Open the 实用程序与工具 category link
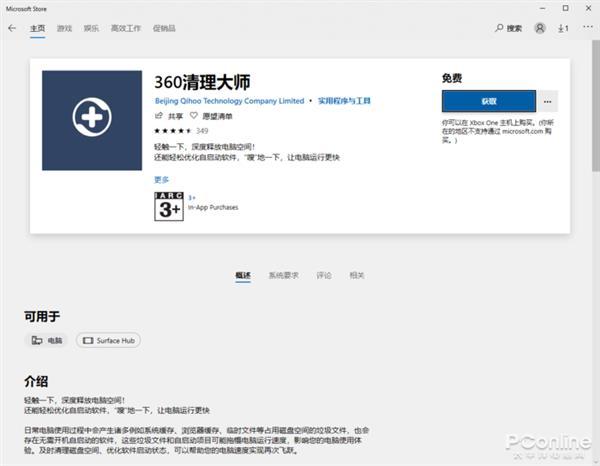Image resolution: width=600 pixels, height=466 pixels. (x=344, y=101)
